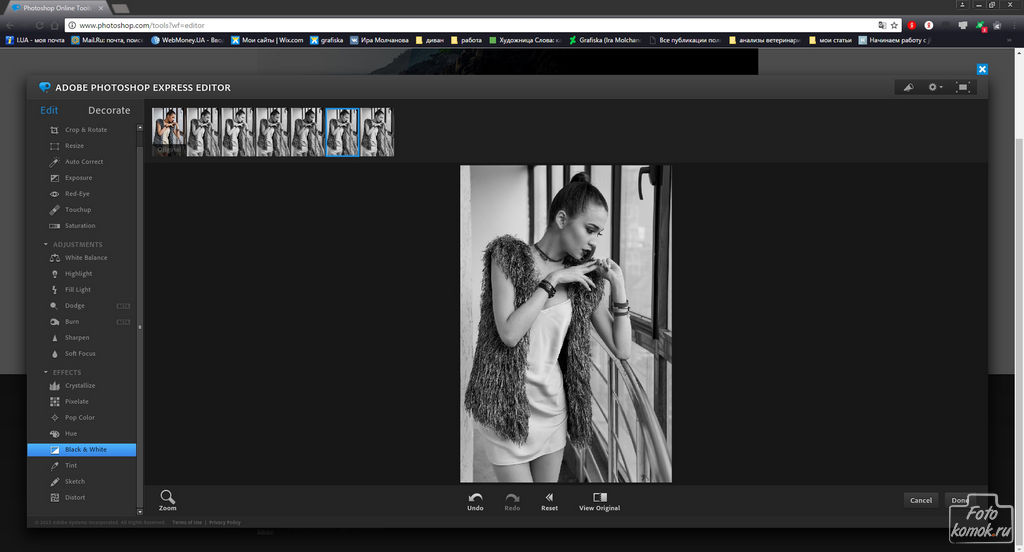Screen dimensions: 1024x552
Task: Open the gear settings dropdown
Action: [935, 87]
